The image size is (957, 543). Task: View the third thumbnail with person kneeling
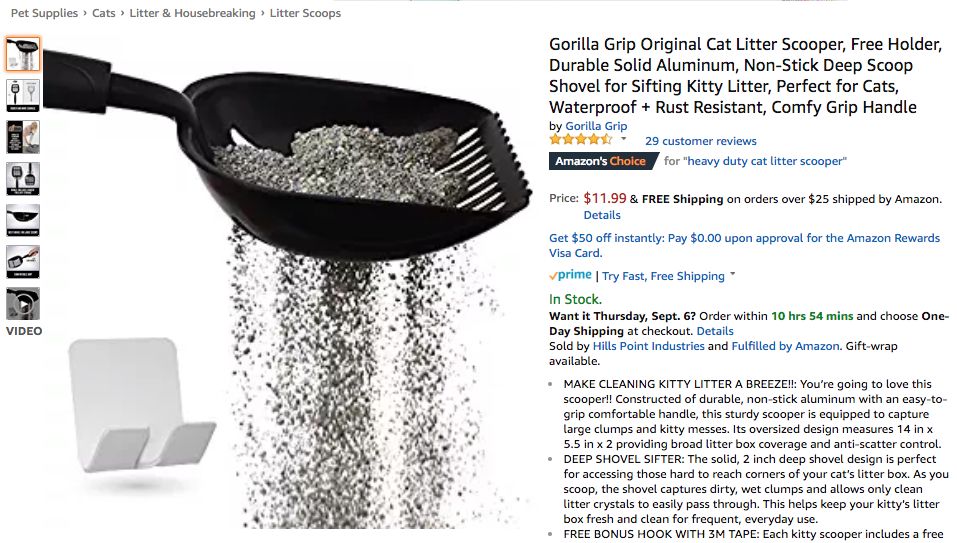click(23, 137)
